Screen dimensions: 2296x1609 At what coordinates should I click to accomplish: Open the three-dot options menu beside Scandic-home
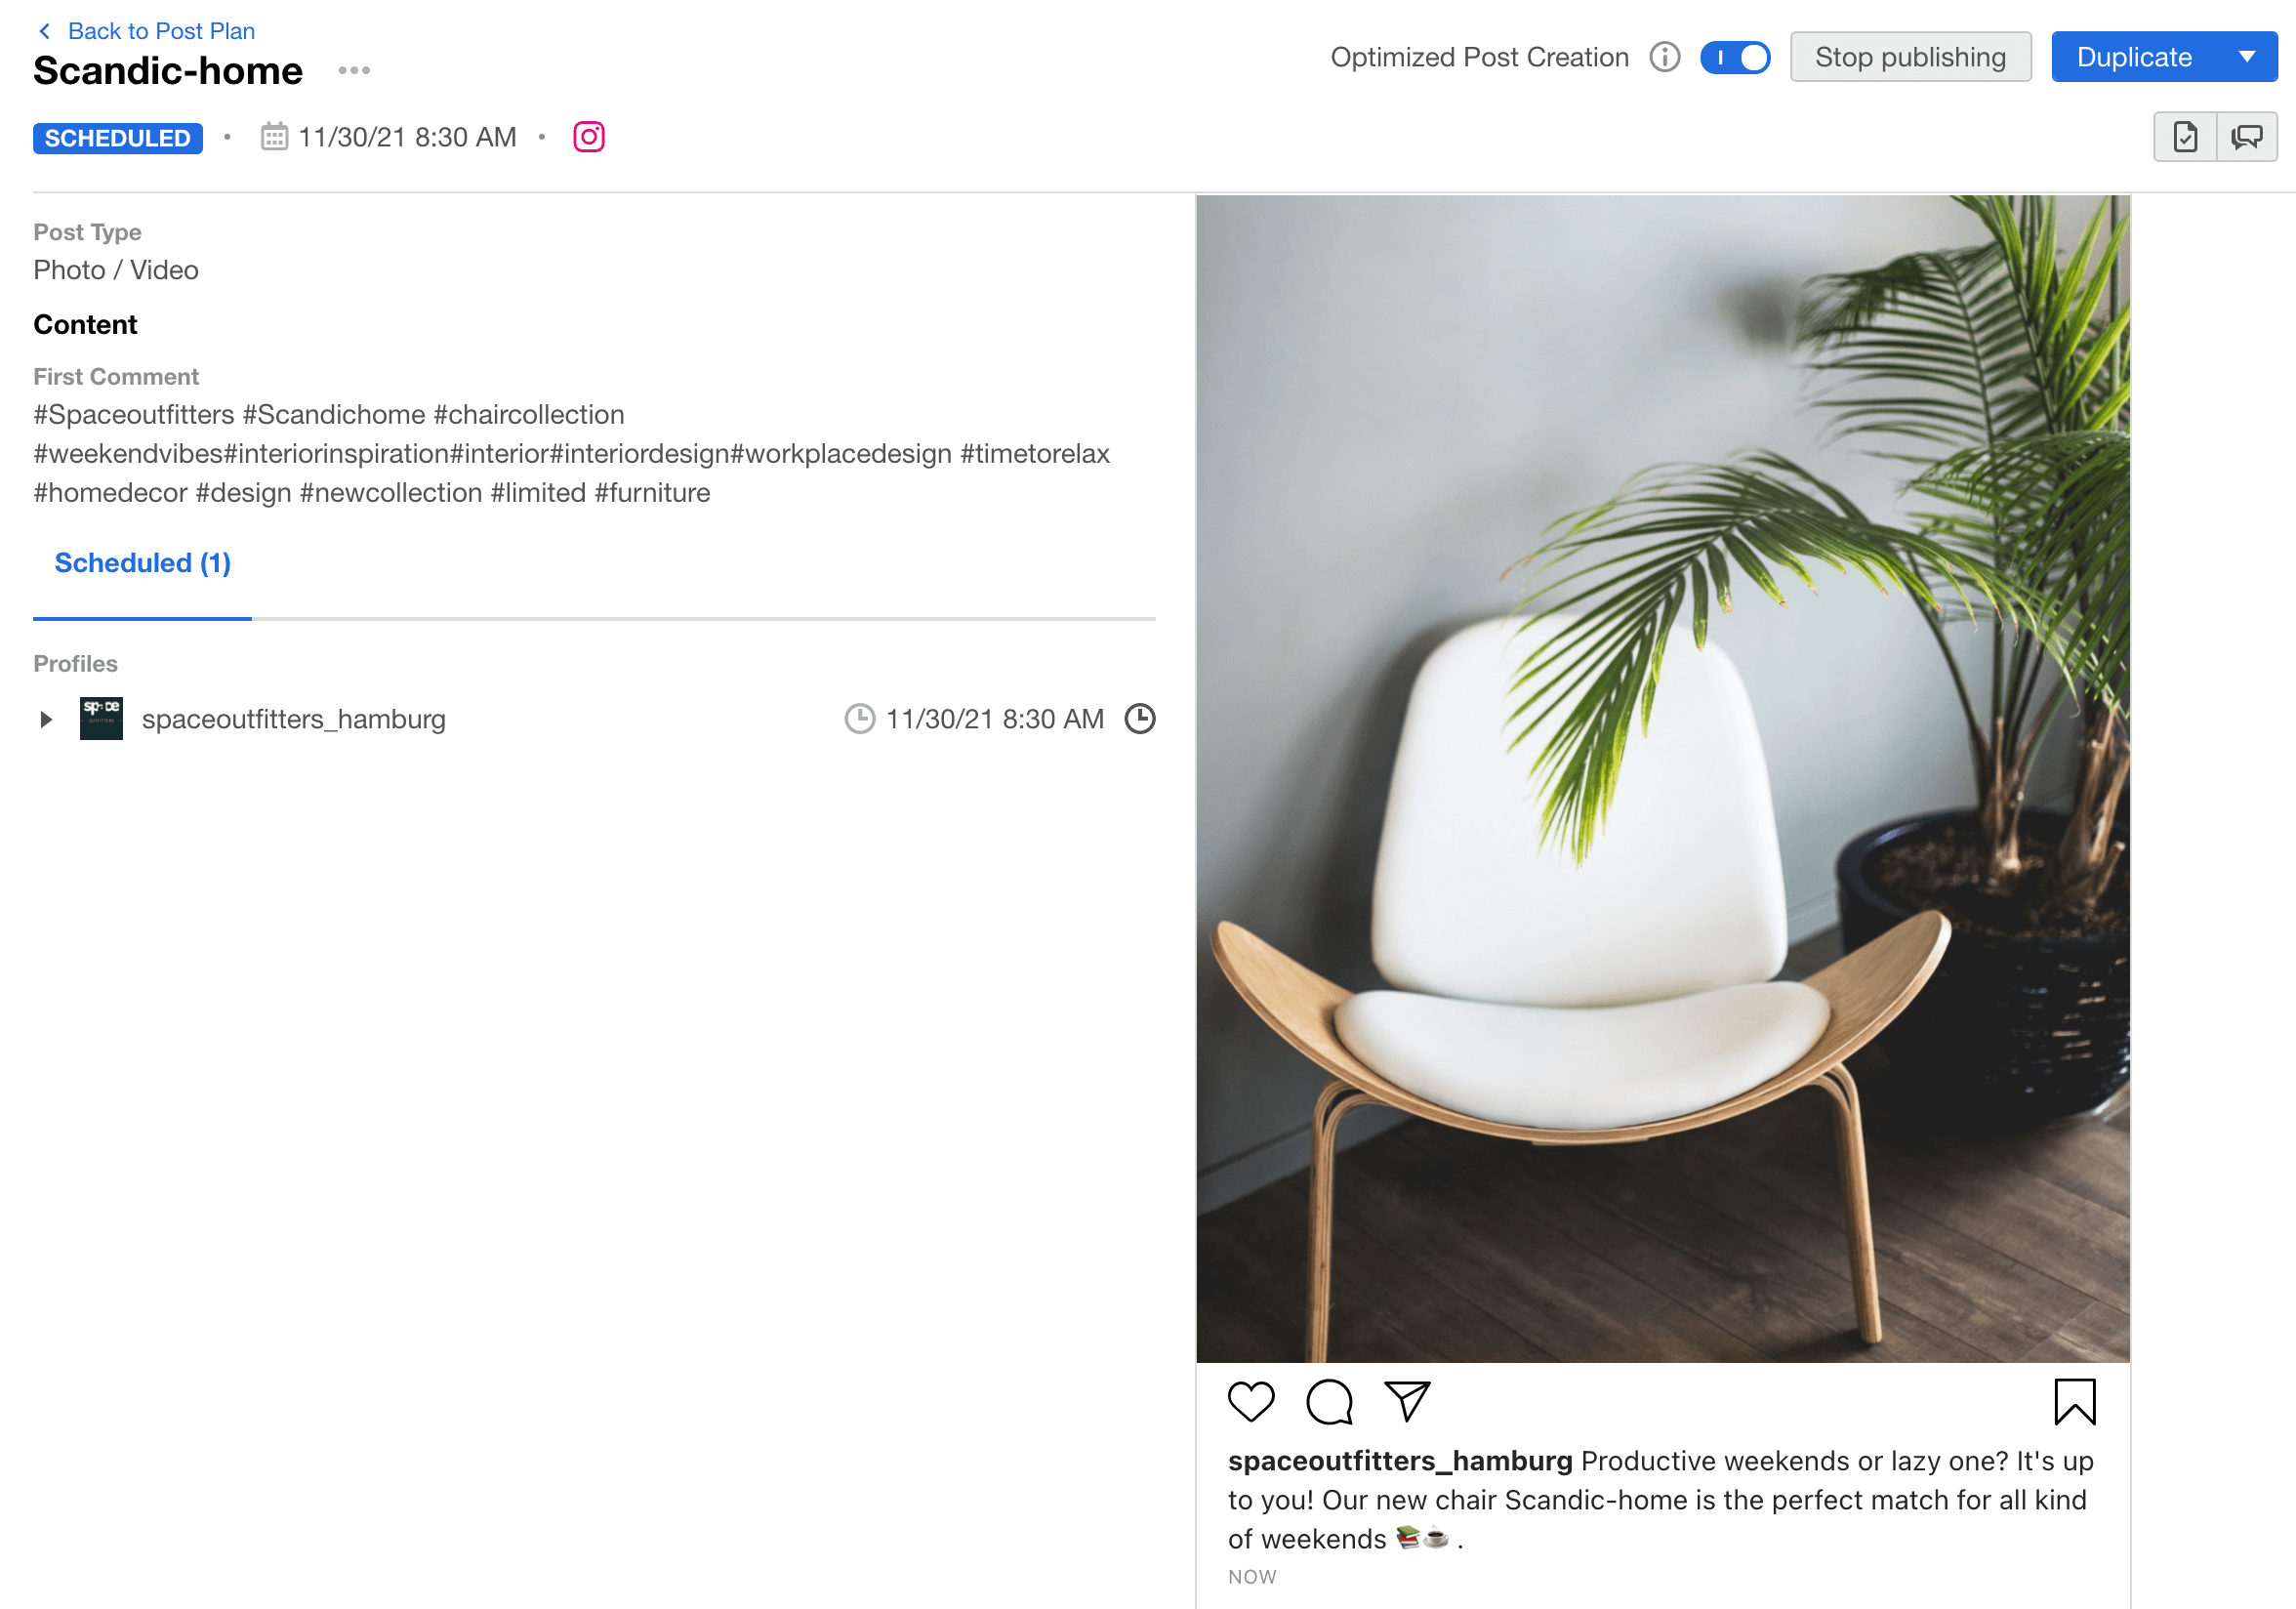354,70
